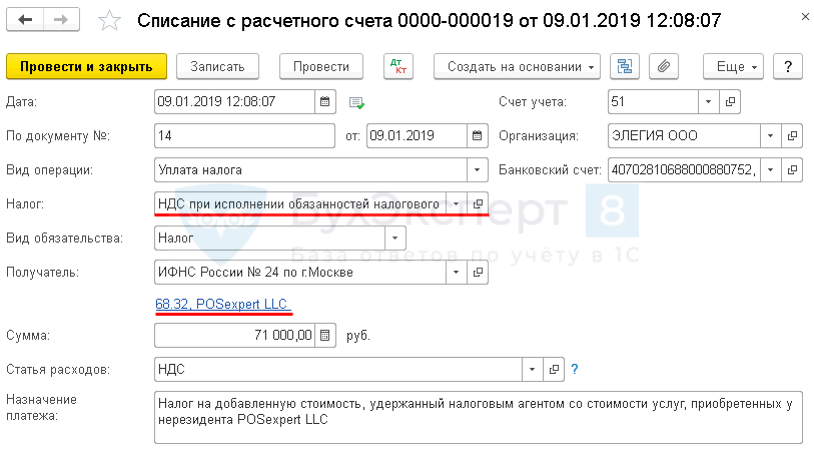Open the Счет учета 51 item form
Image resolution: width=814 pixels, height=450 pixels.
729,102
